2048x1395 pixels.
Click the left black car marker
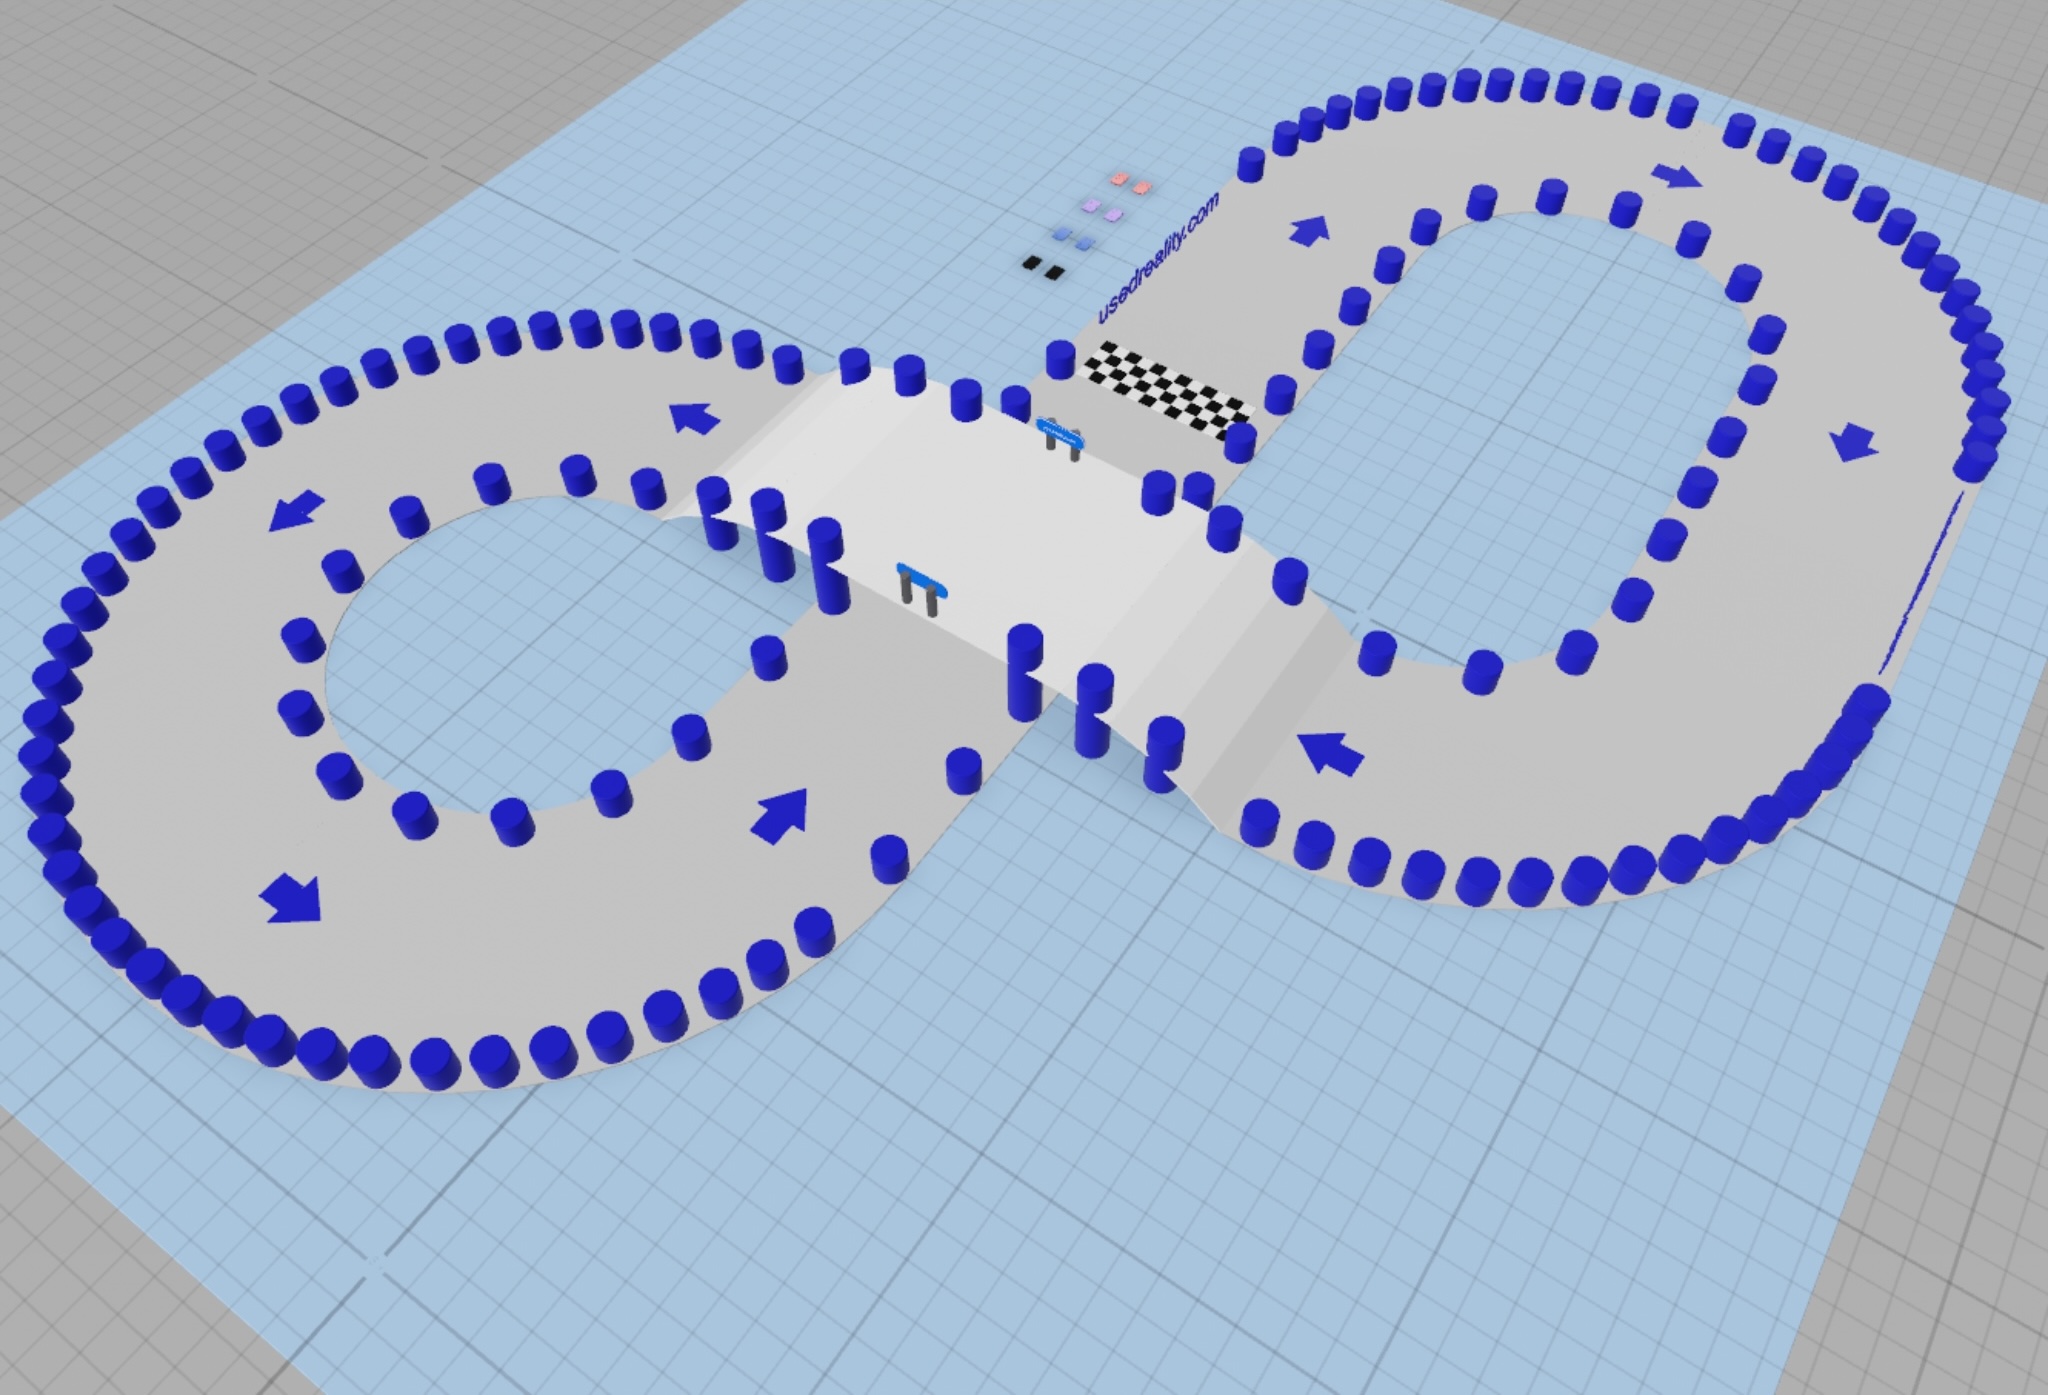point(1031,263)
